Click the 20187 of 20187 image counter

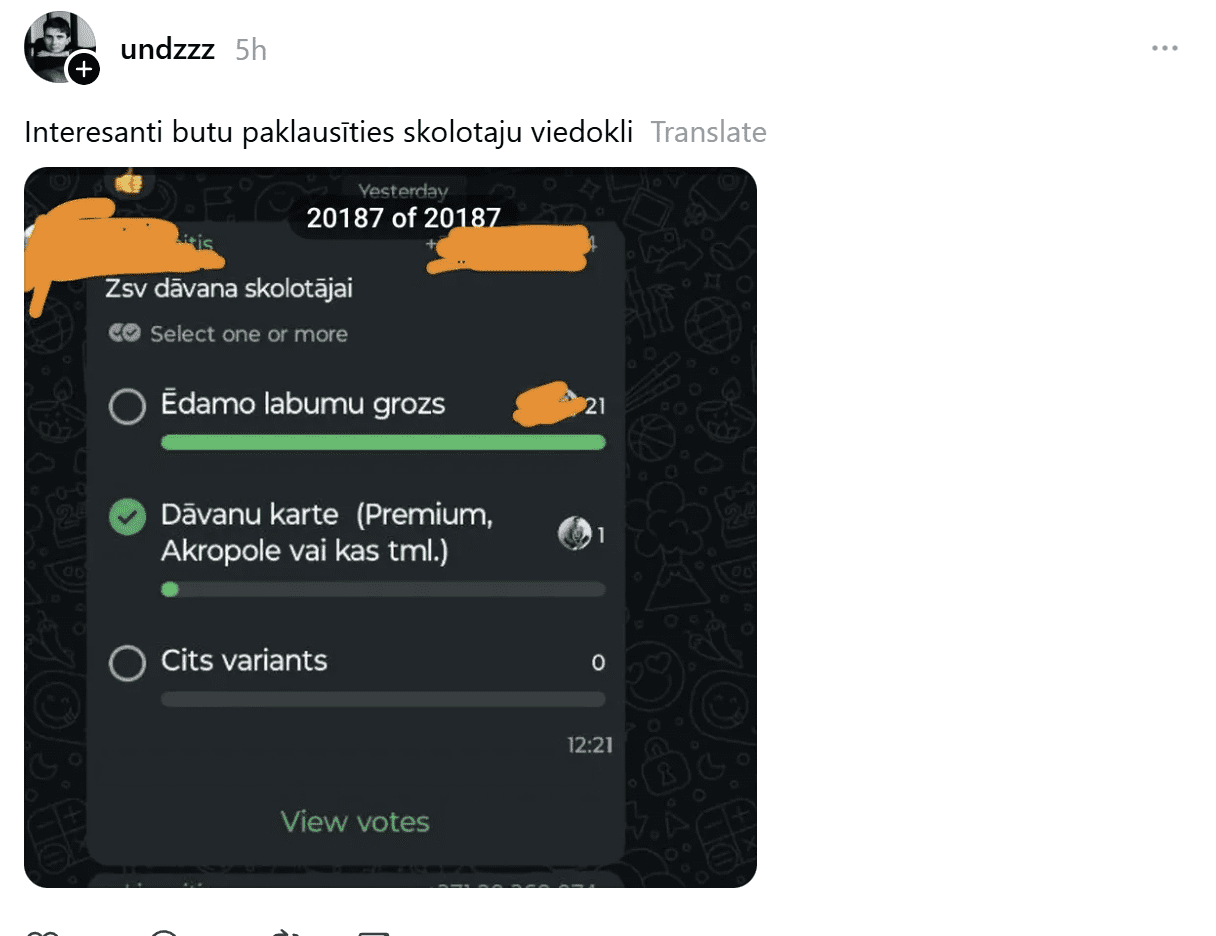(403, 217)
